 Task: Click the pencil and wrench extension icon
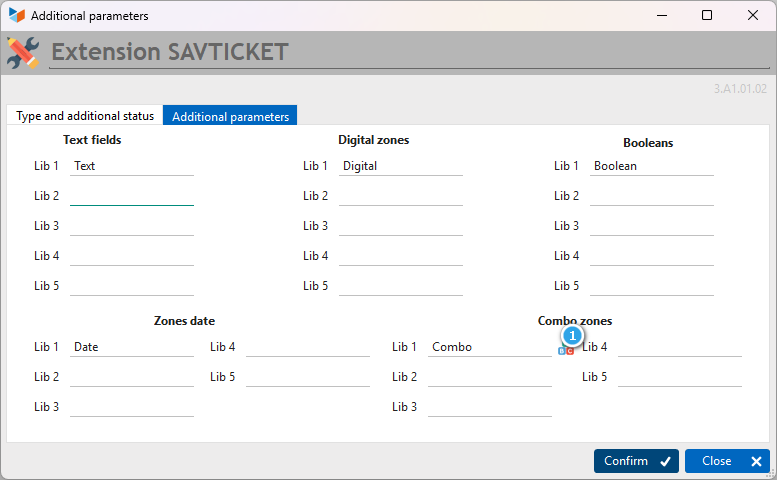pyautogui.click(x=23, y=53)
